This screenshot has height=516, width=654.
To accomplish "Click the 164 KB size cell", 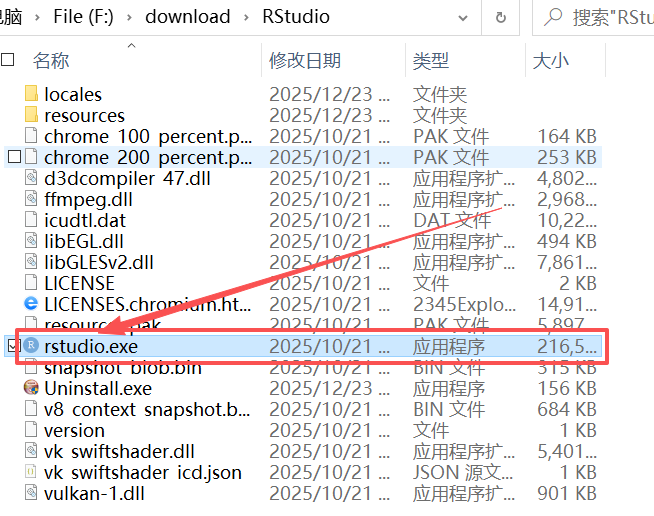I will (x=567, y=136).
